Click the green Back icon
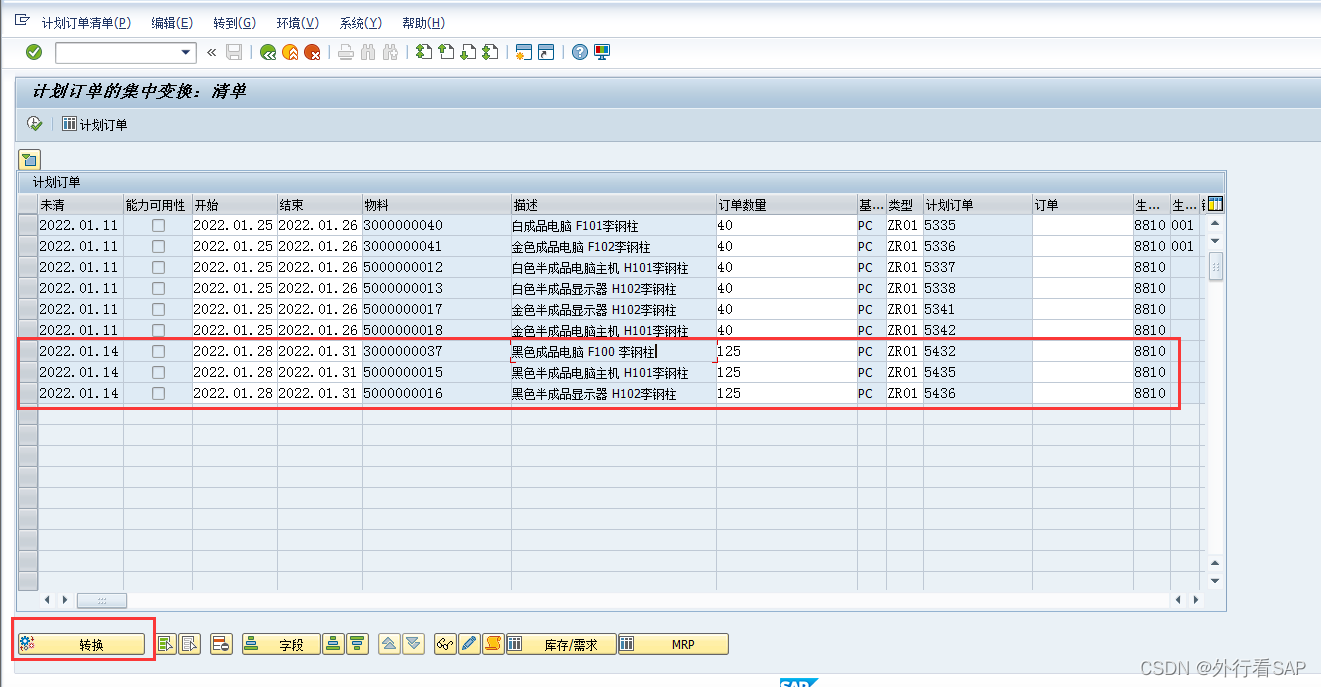1321x687 pixels. coord(267,52)
